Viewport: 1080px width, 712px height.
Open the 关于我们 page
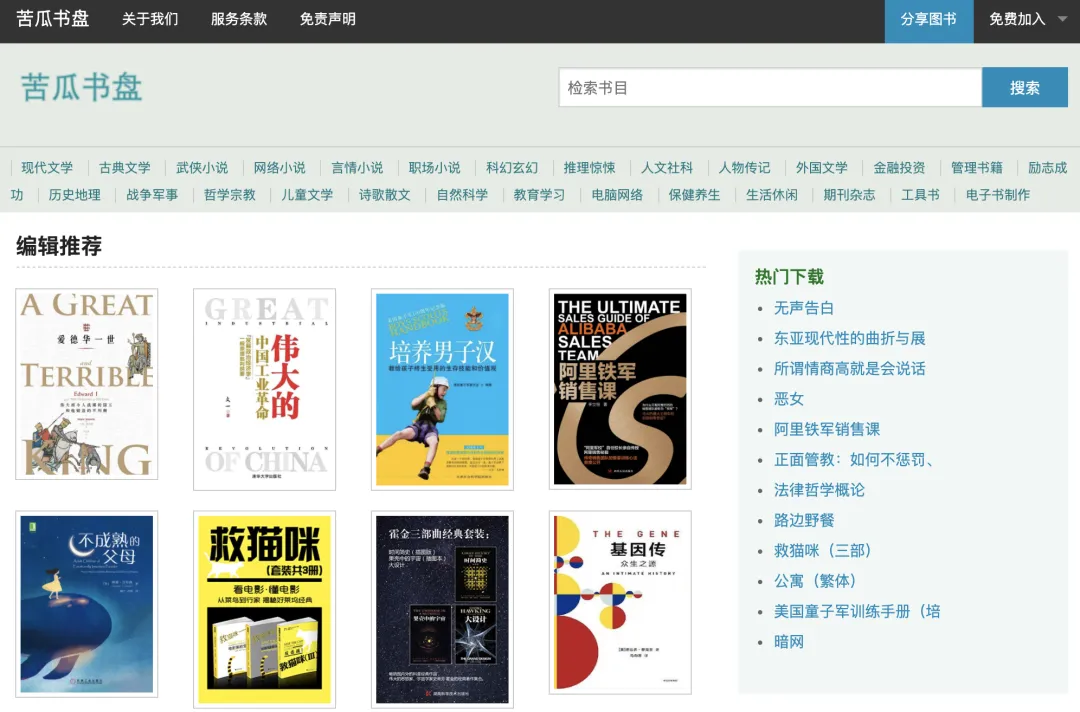tap(150, 19)
